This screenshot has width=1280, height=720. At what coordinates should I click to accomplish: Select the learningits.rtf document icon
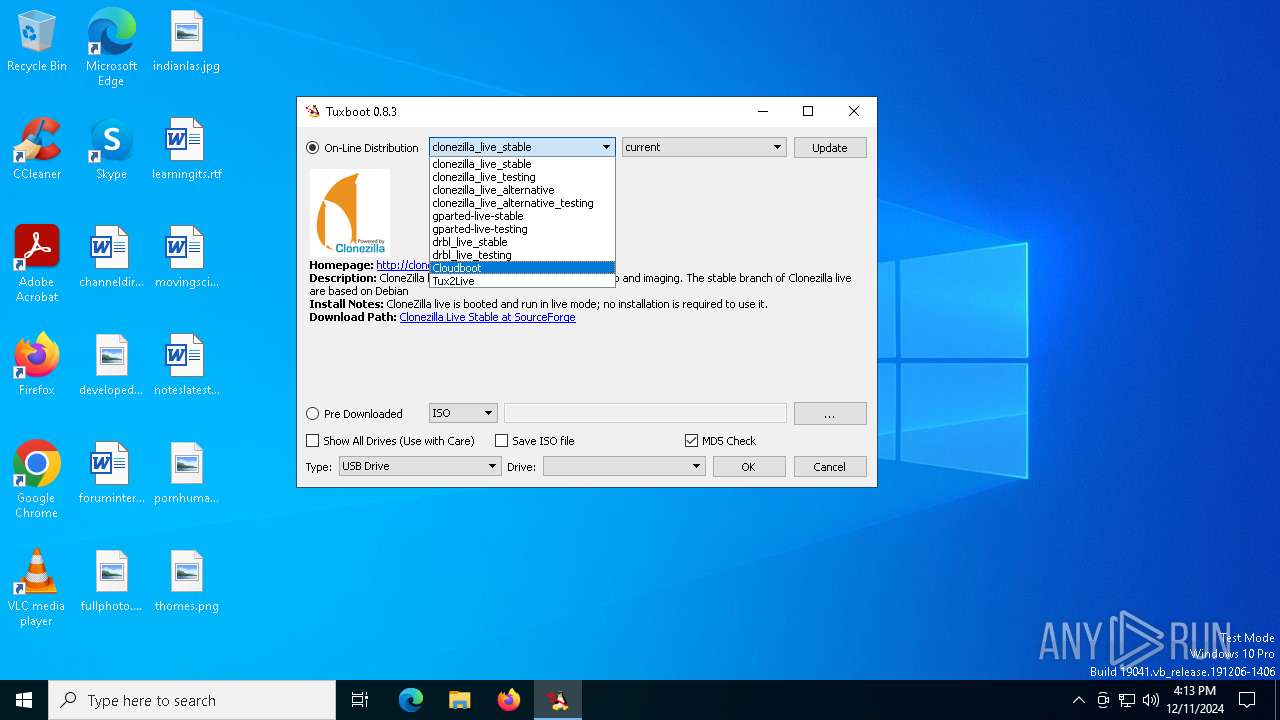click(186, 150)
